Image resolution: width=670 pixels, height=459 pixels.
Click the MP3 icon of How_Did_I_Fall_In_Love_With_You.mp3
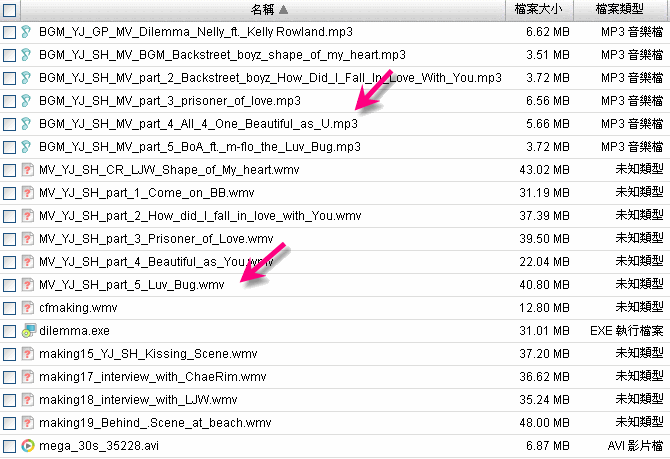(26, 78)
